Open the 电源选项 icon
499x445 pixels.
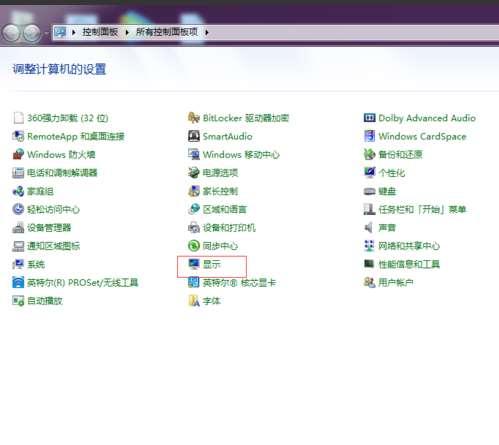coord(194,173)
